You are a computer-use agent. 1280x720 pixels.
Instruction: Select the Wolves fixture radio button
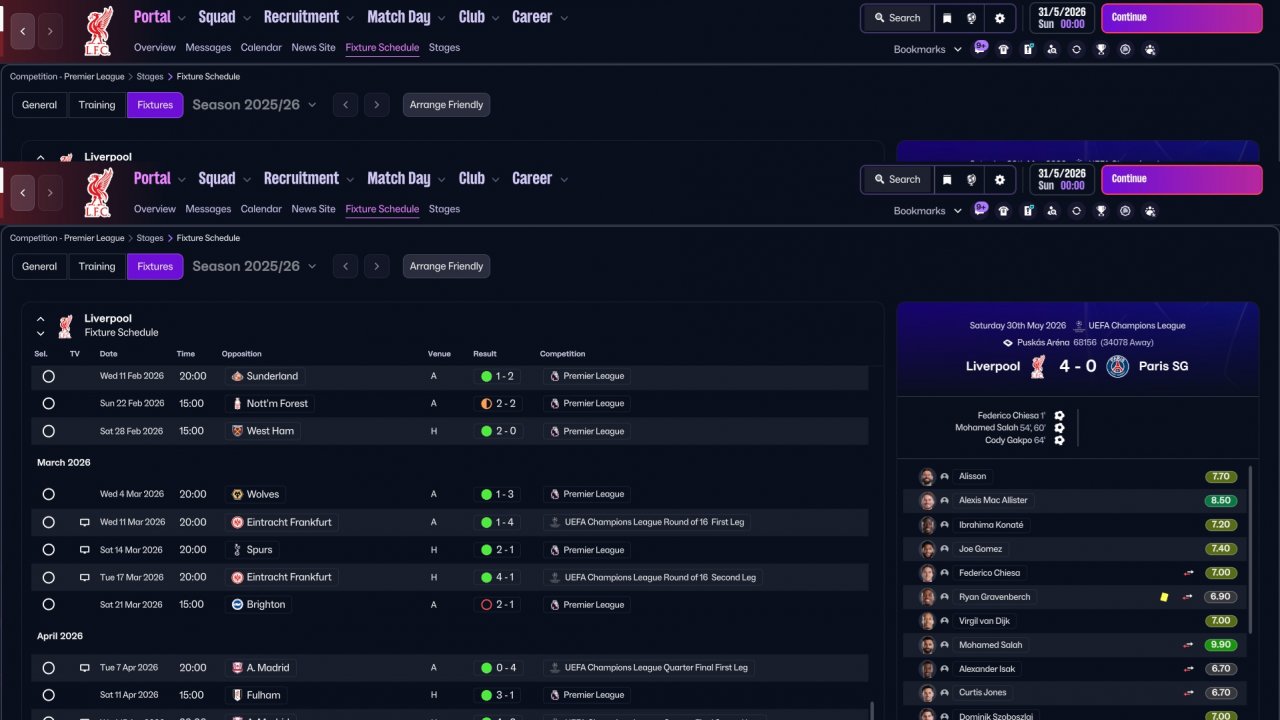click(48, 494)
